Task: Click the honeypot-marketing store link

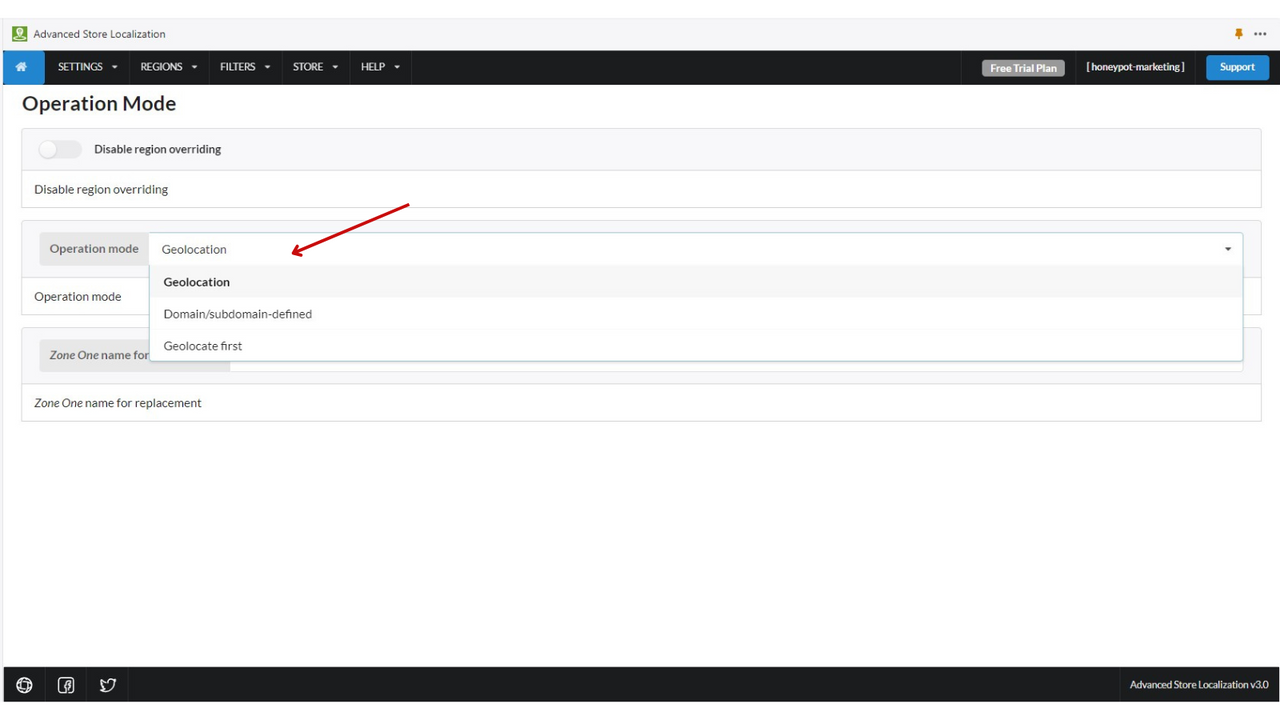Action: pyautogui.click(x=1135, y=67)
